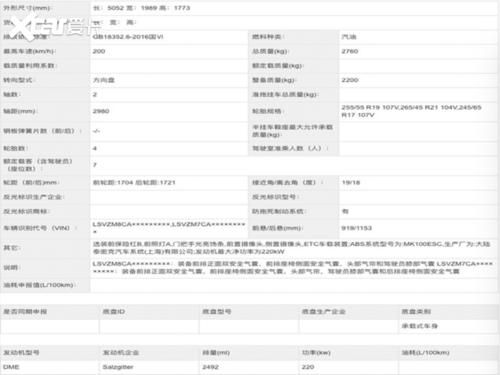Click the anti-lock brake value 有
The image size is (500, 375).
345,211
